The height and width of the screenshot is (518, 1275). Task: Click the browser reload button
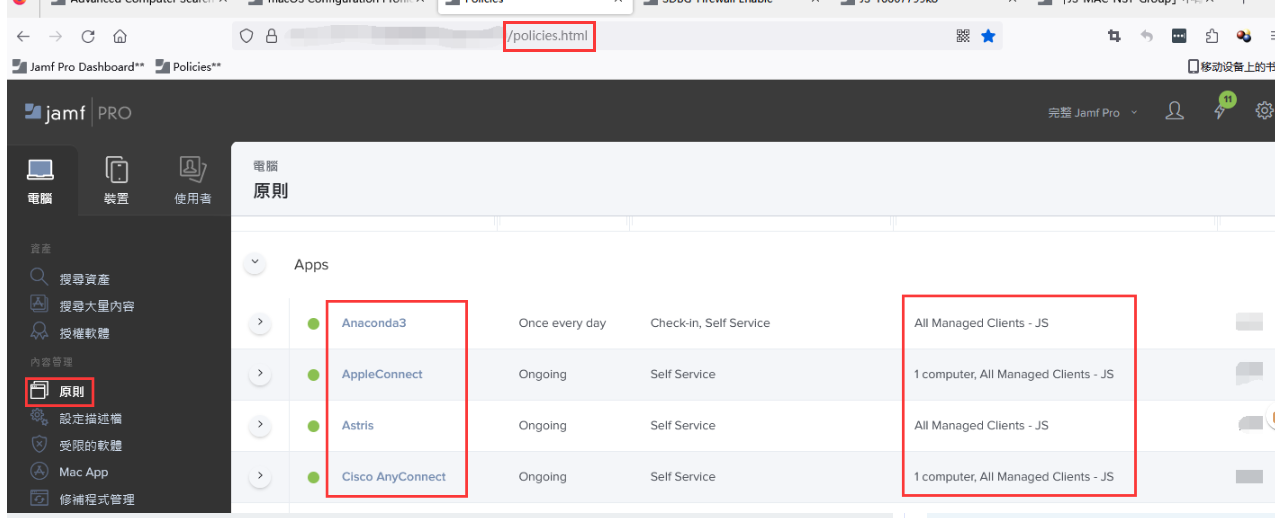[88, 37]
